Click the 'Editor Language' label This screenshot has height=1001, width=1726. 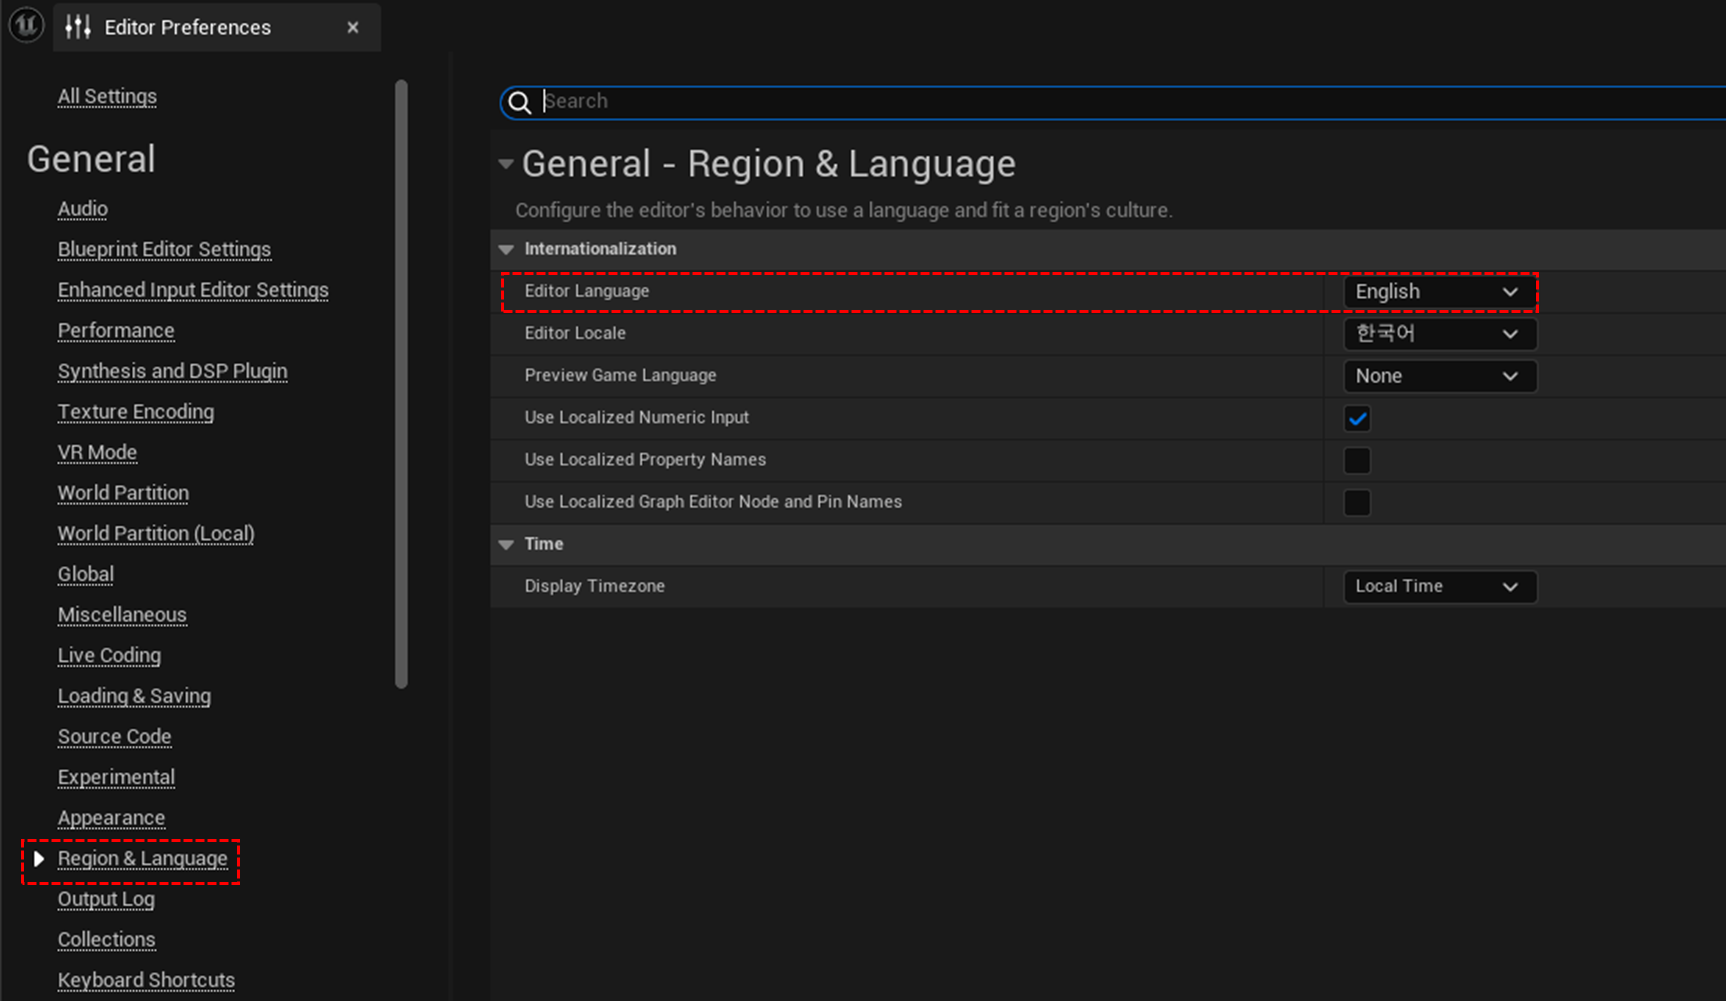click(587, 291)
